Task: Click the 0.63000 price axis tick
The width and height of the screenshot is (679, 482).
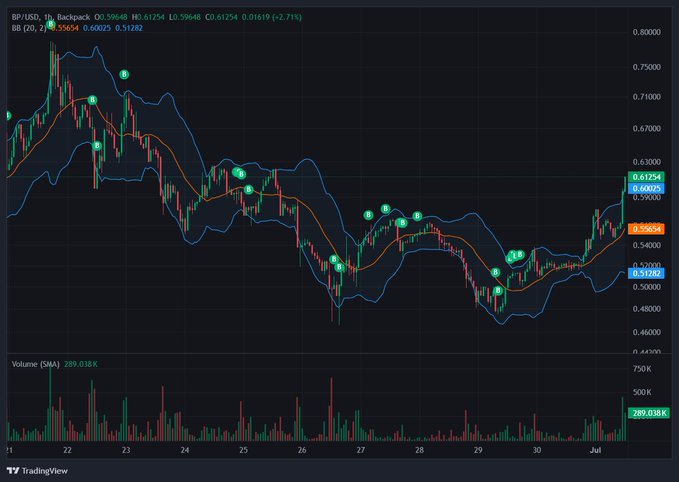Action: (647, 162)
